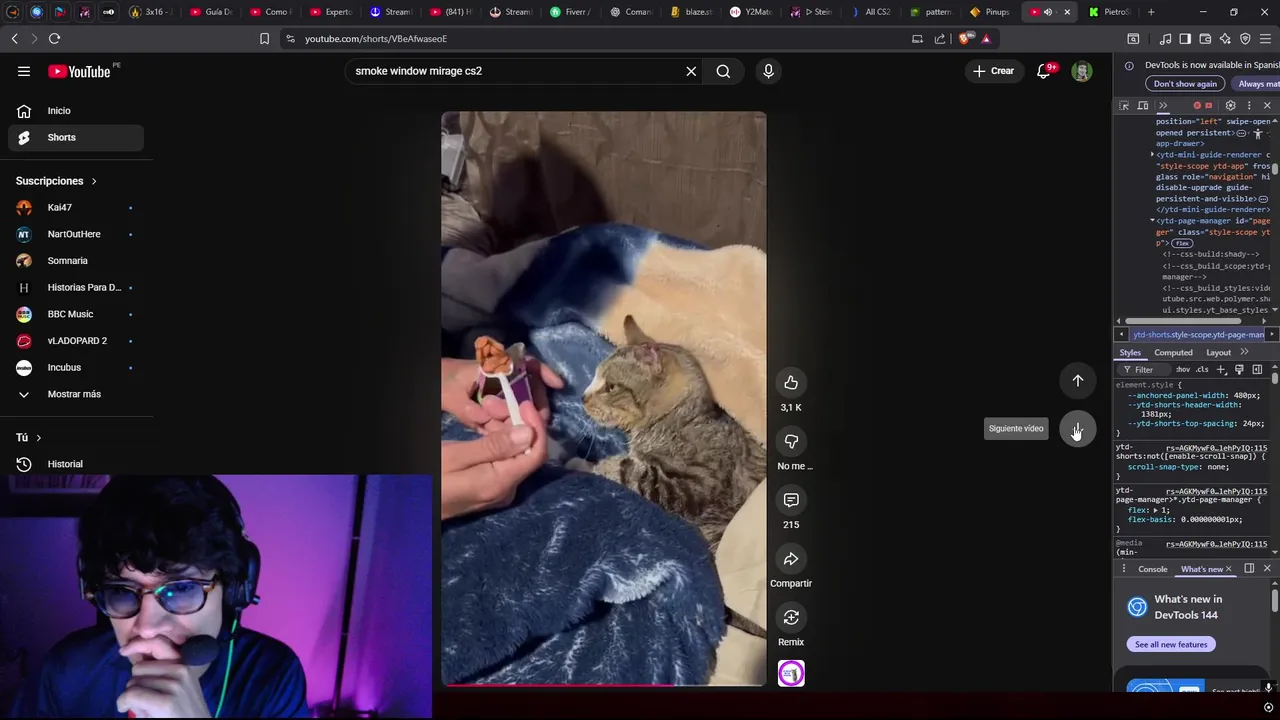The width and height of the screenshot is (1280, 720).
Task: Expand Suscripciones section
Action: point(57,181)
